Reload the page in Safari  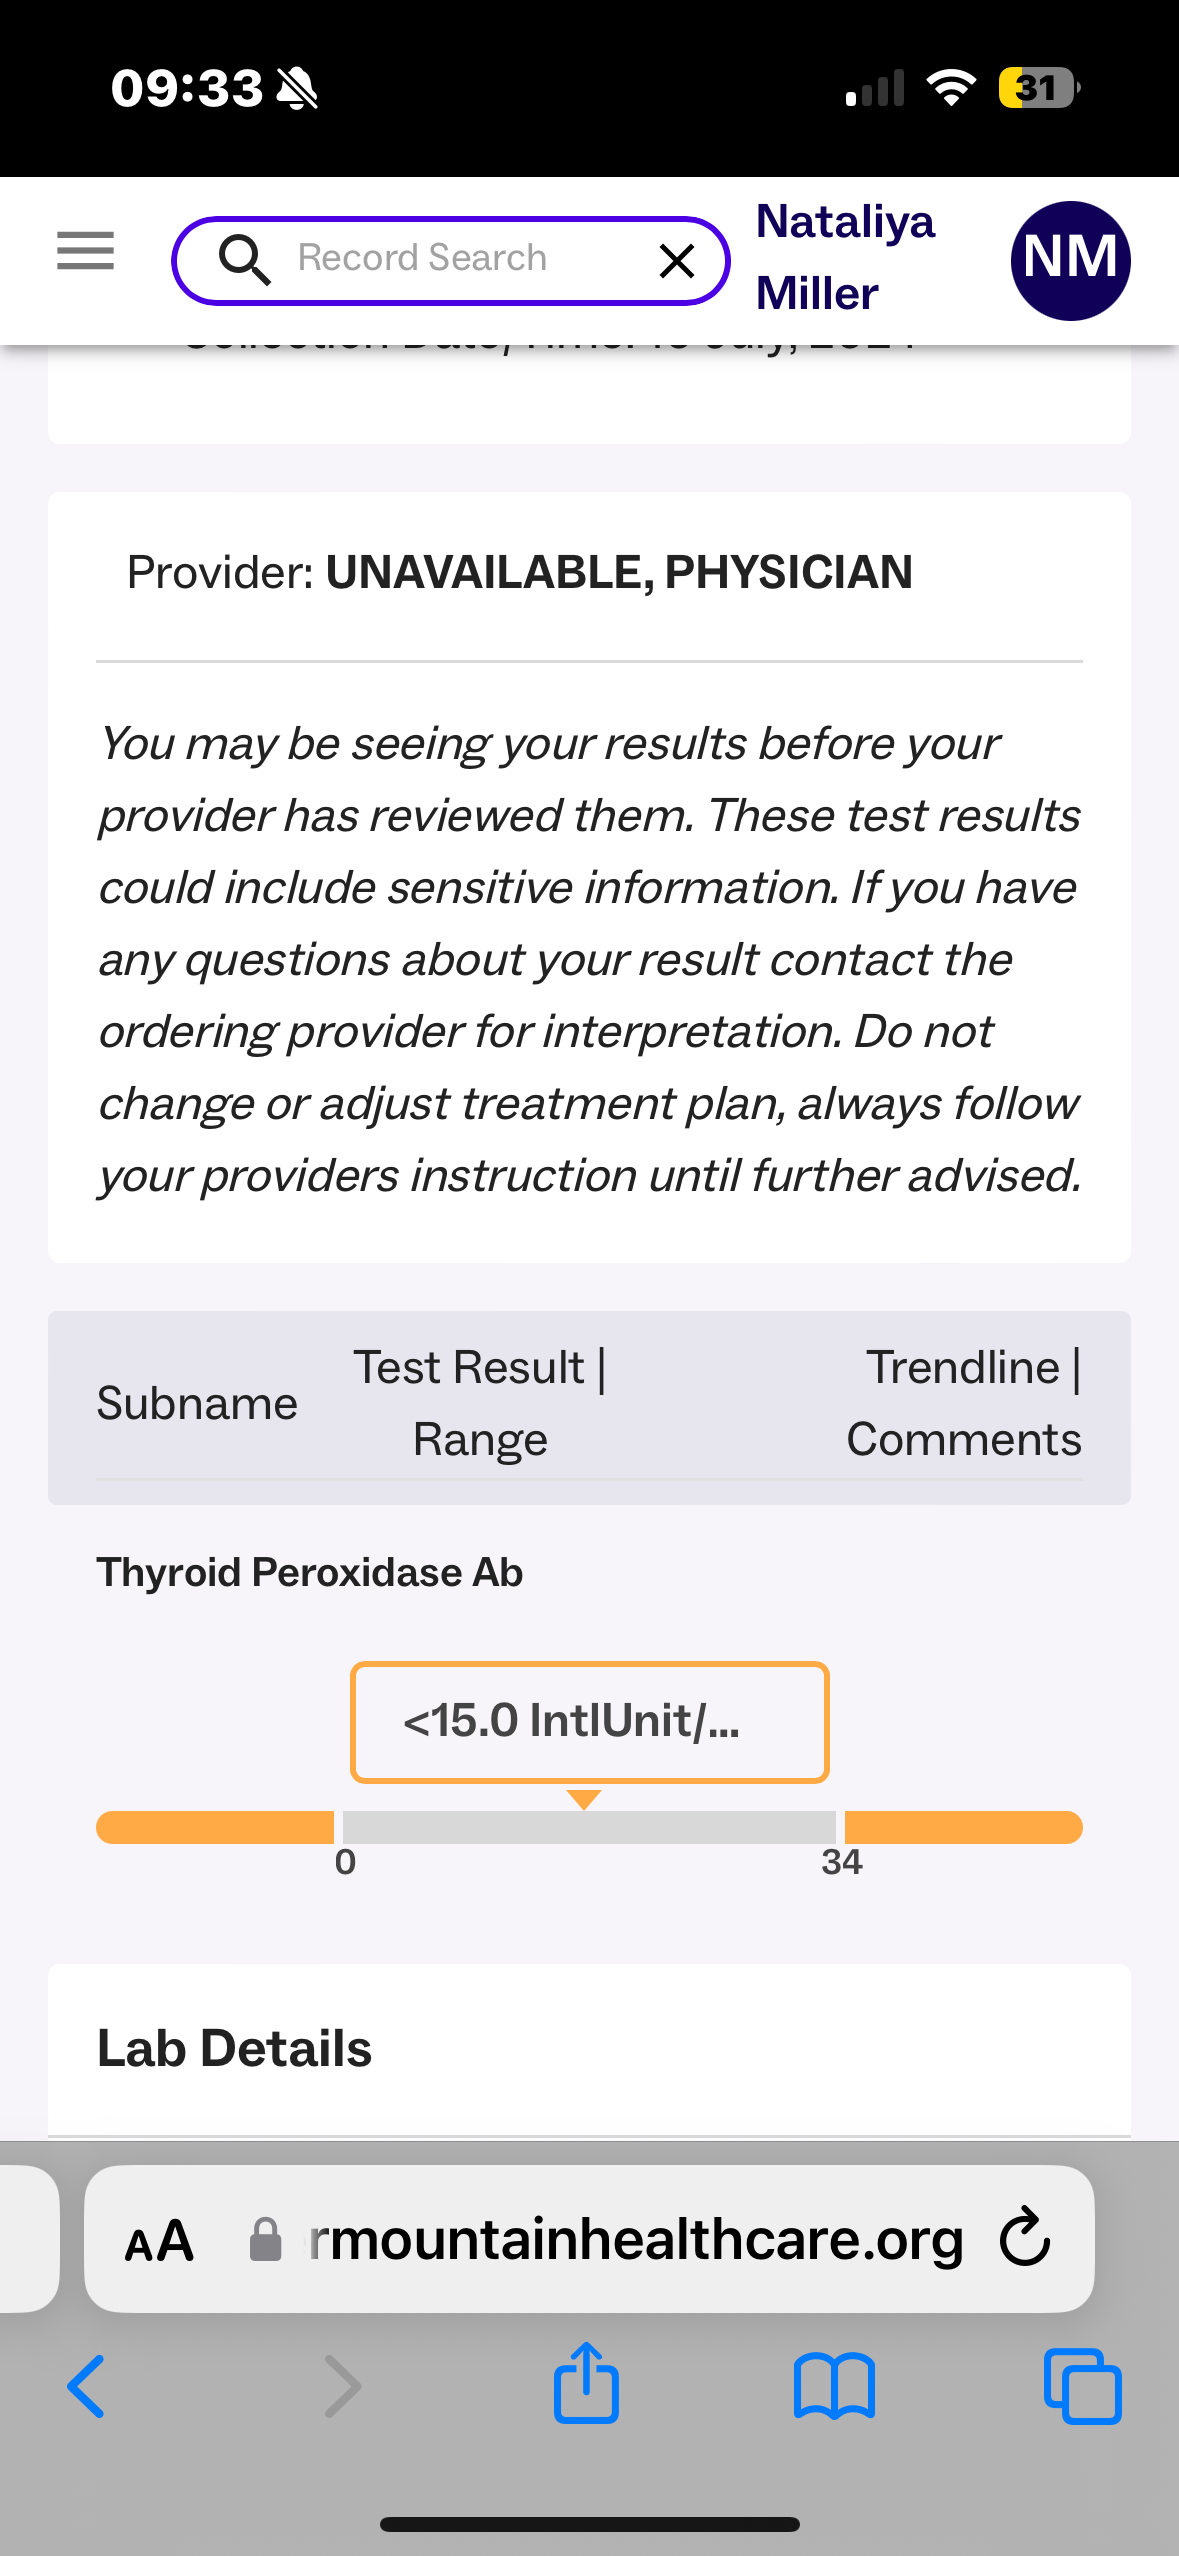[1025, 2237]
